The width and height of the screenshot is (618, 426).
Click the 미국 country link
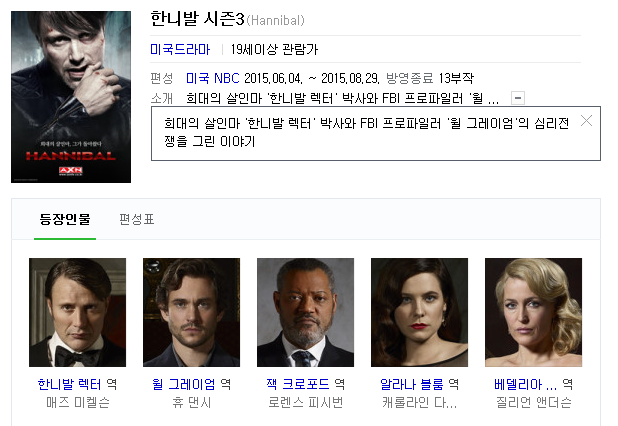tap(197, 78)
